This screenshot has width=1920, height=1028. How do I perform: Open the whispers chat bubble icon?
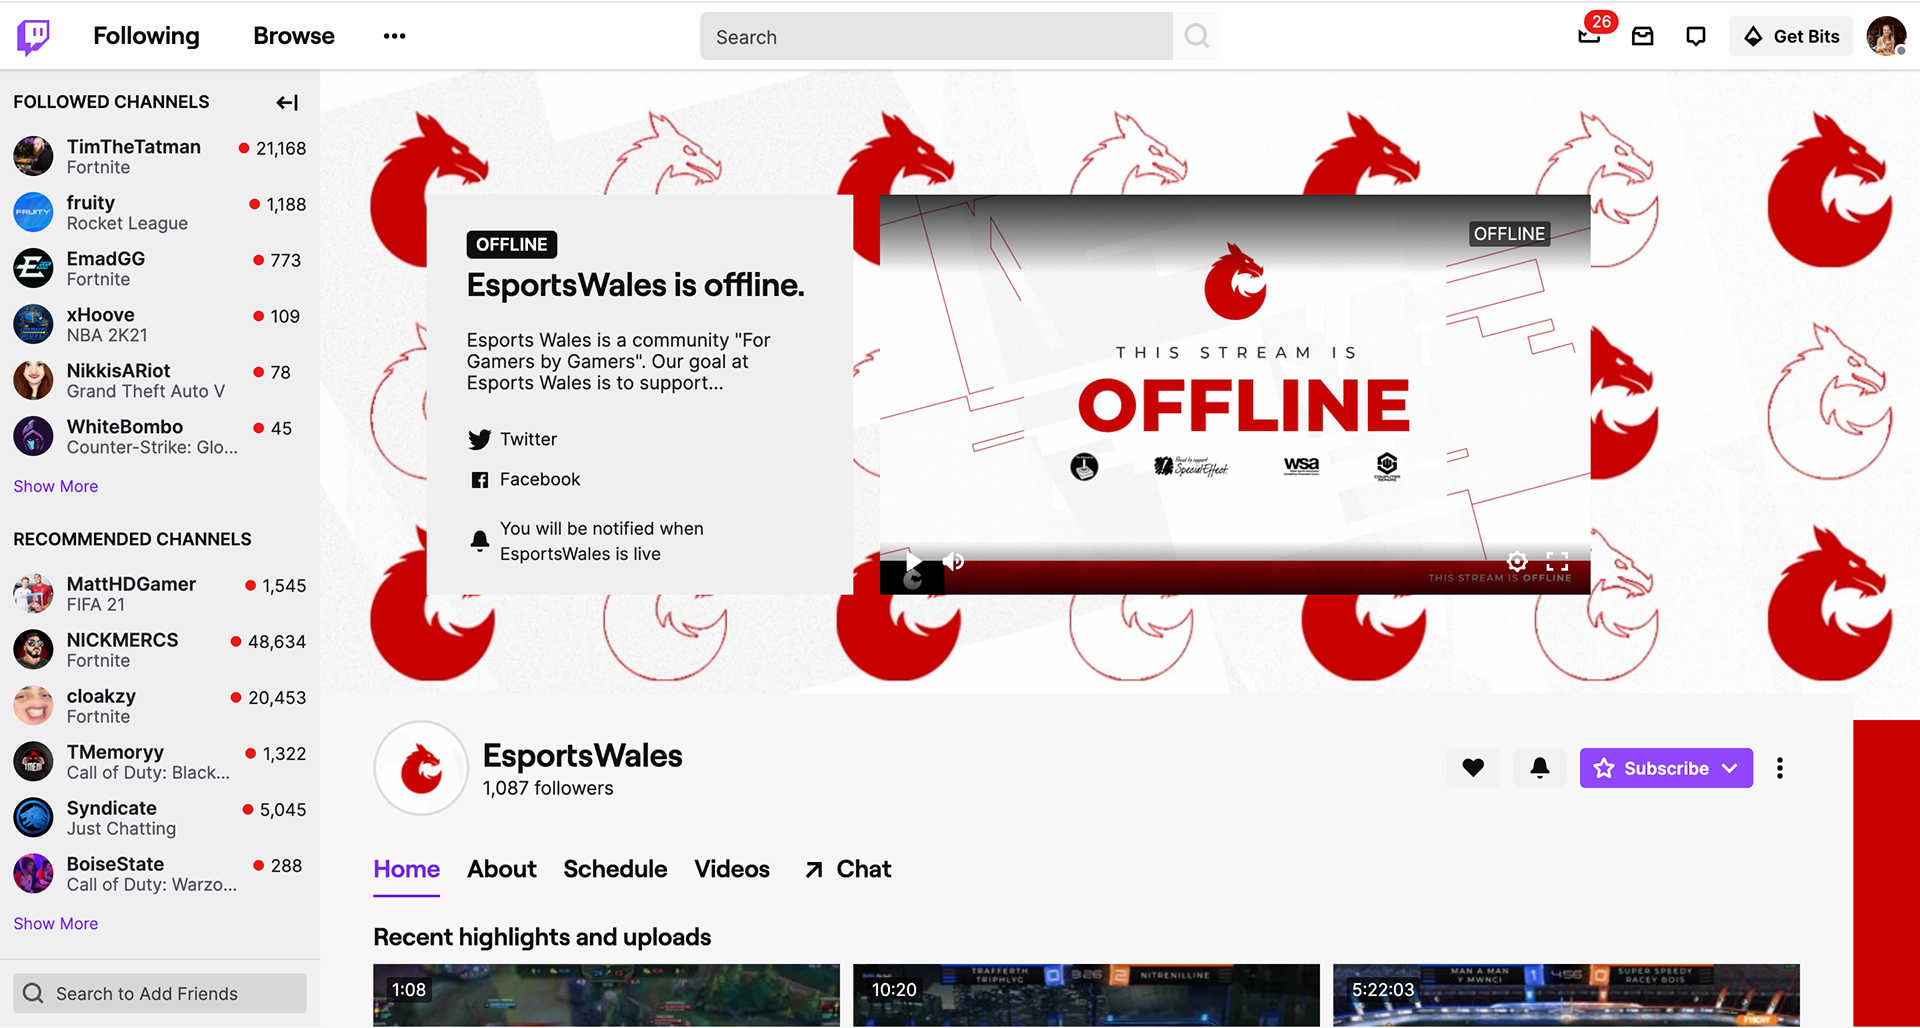click(1696, 37)
